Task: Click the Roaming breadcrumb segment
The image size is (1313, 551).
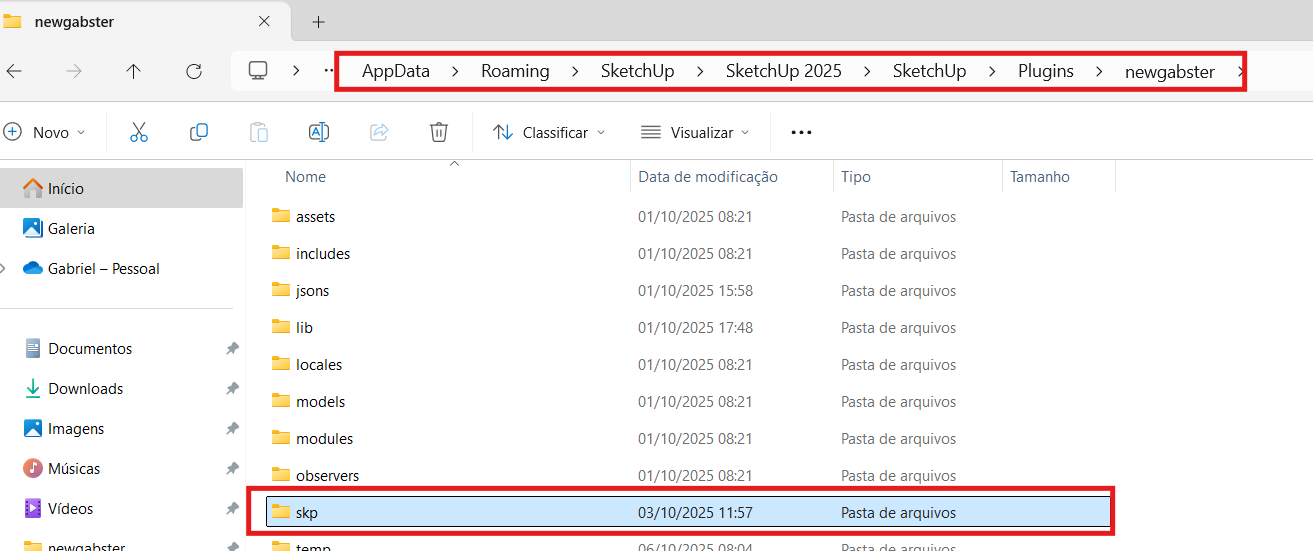Action: pos(515,71)
